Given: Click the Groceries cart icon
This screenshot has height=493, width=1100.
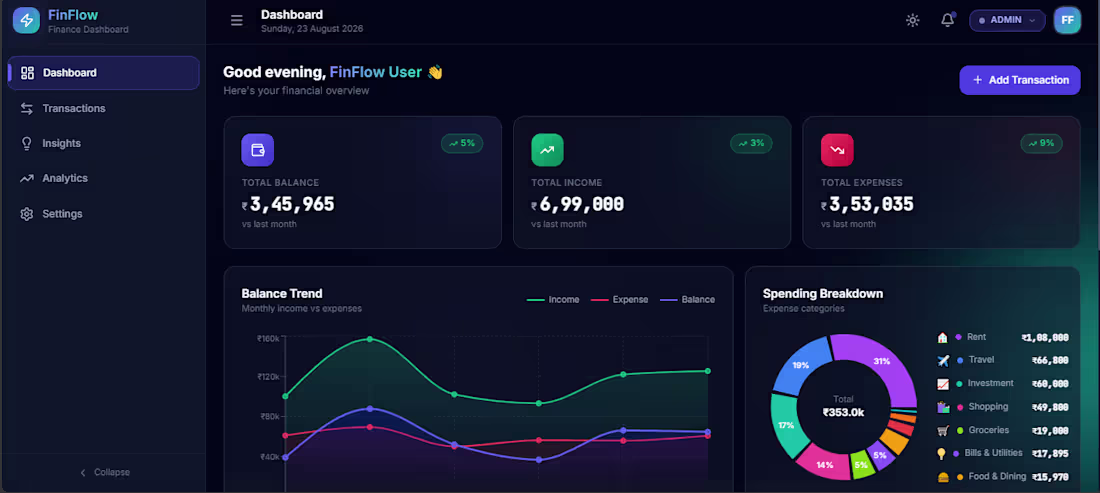Looking at the screenshot, I should click(x=942, y=431).
